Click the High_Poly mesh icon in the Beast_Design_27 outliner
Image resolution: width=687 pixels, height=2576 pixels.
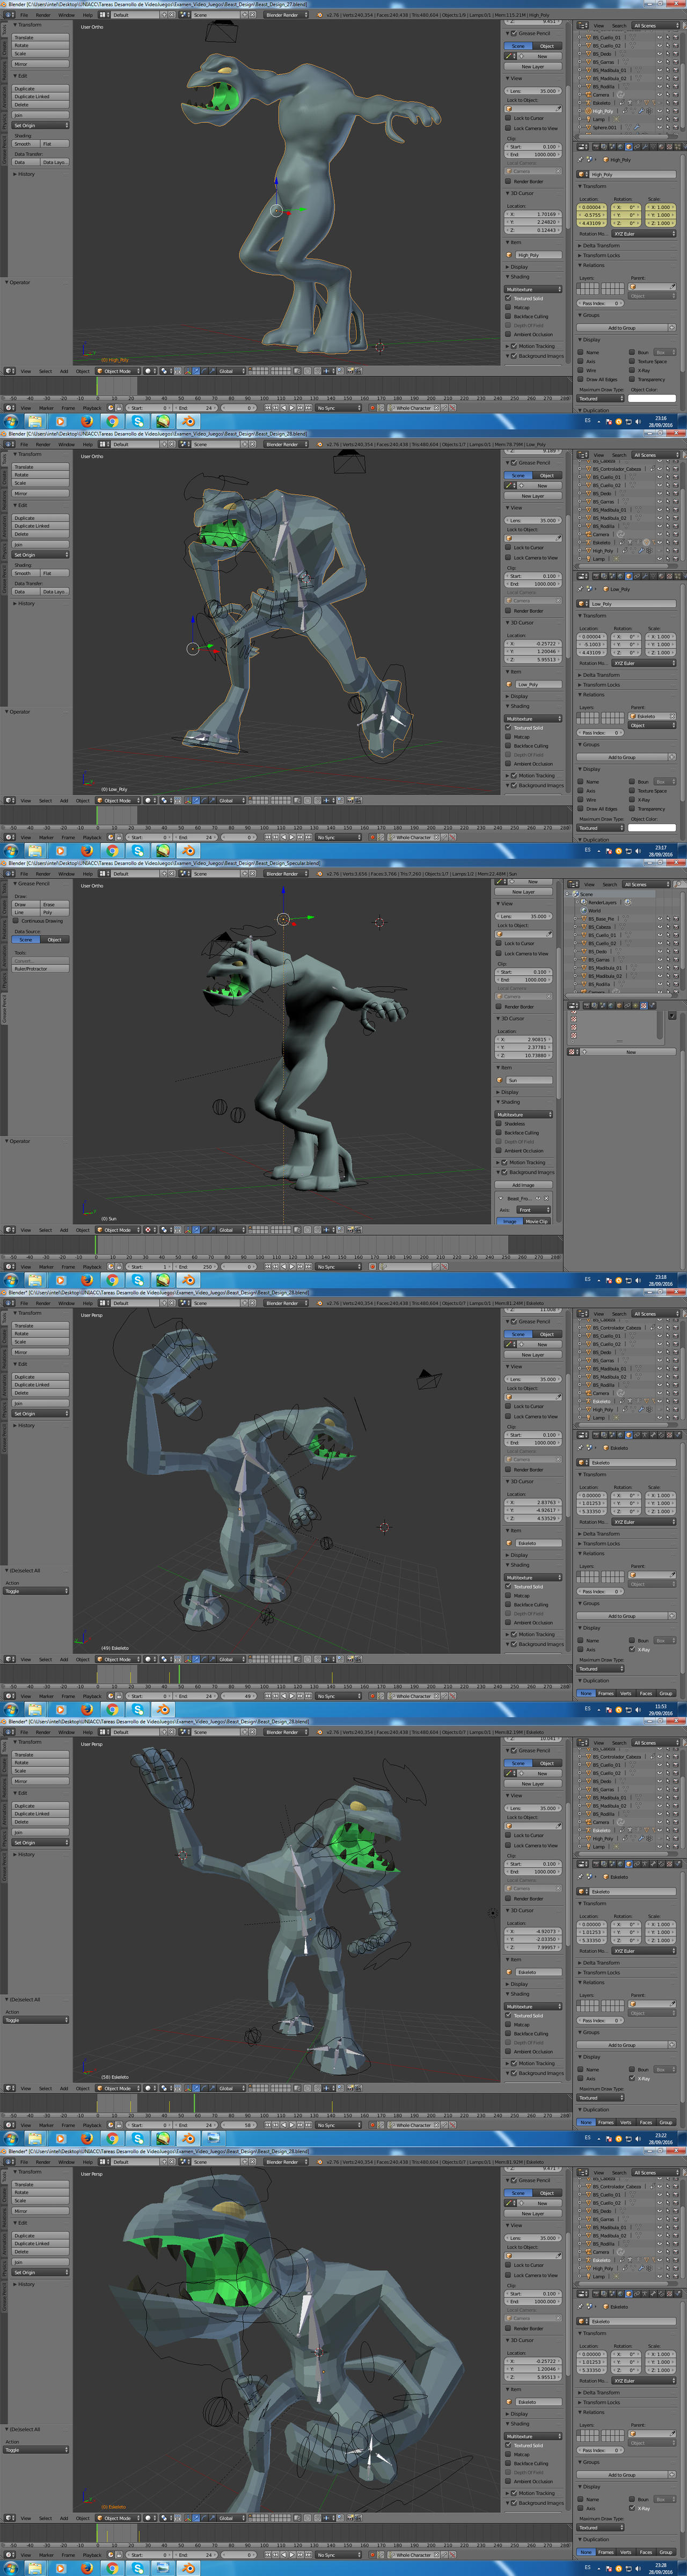pos(589,111)
